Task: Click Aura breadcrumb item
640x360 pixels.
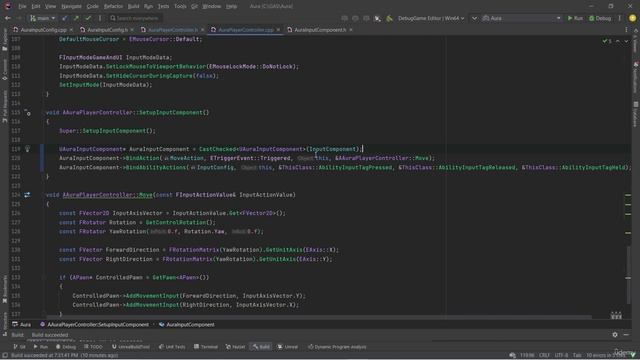Action: tap(22, 324)
